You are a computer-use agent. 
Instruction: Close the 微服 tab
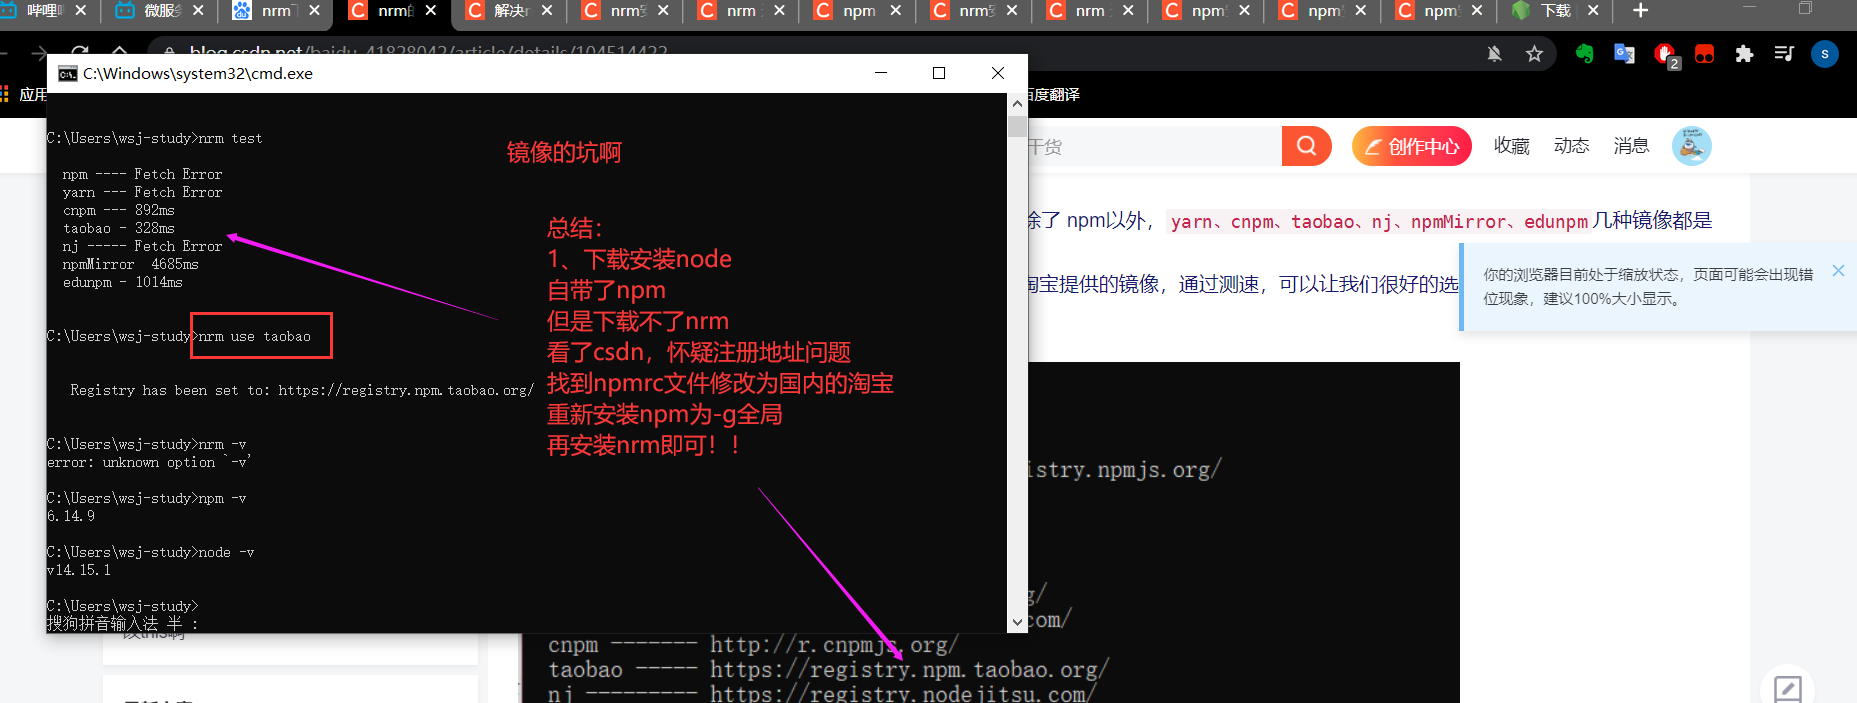(x=197, y=11)
